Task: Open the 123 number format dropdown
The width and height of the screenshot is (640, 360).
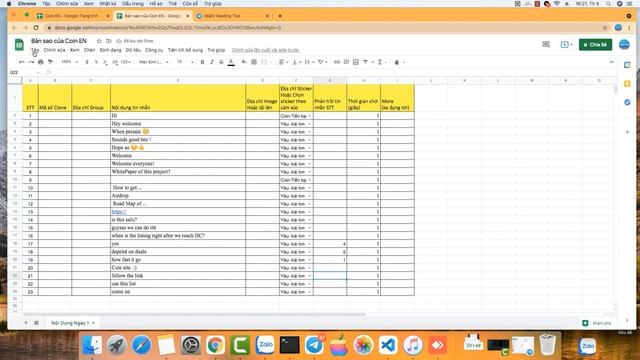Action: [126, 62]
